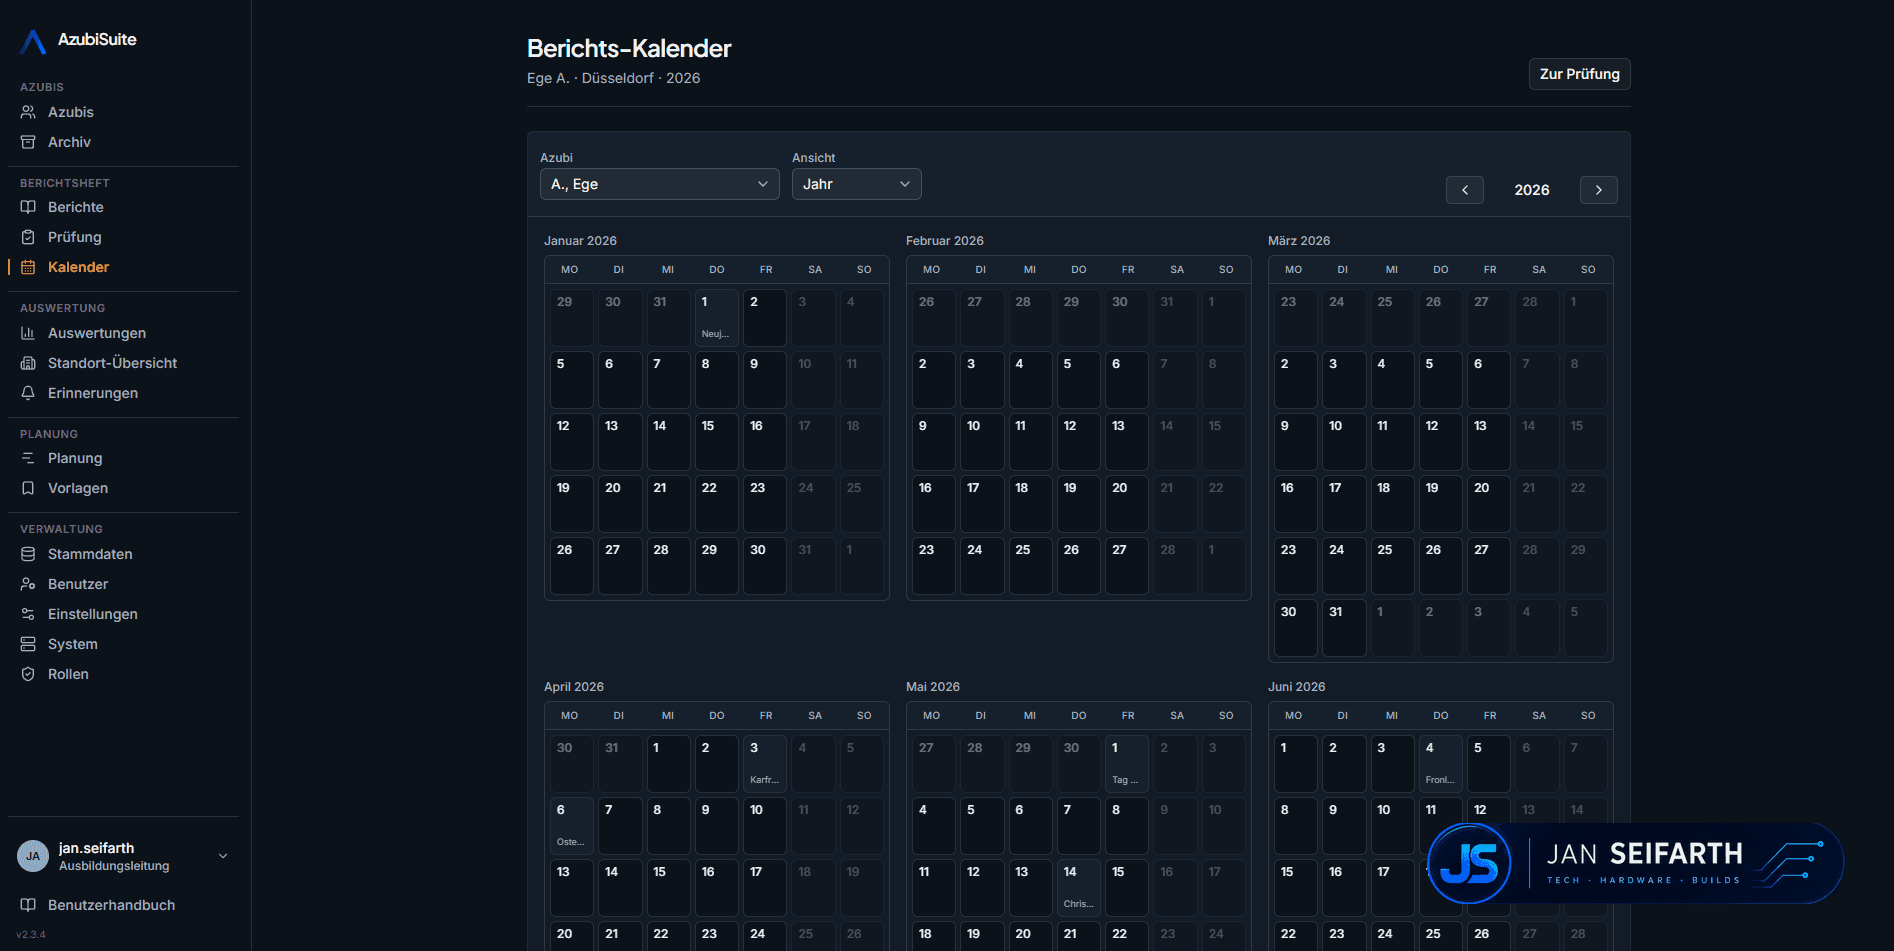Click the year label 2026

click(x=1532, y=190)
